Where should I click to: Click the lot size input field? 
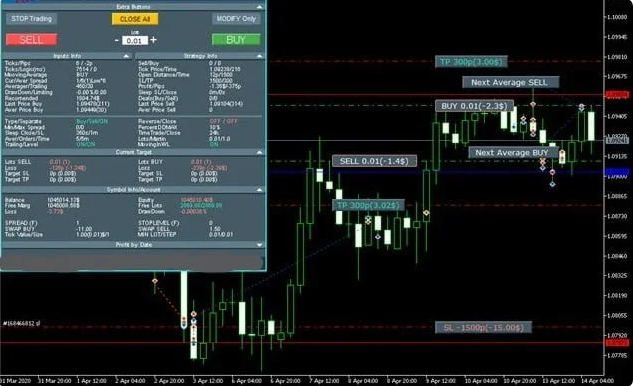(x=134, y=41)
